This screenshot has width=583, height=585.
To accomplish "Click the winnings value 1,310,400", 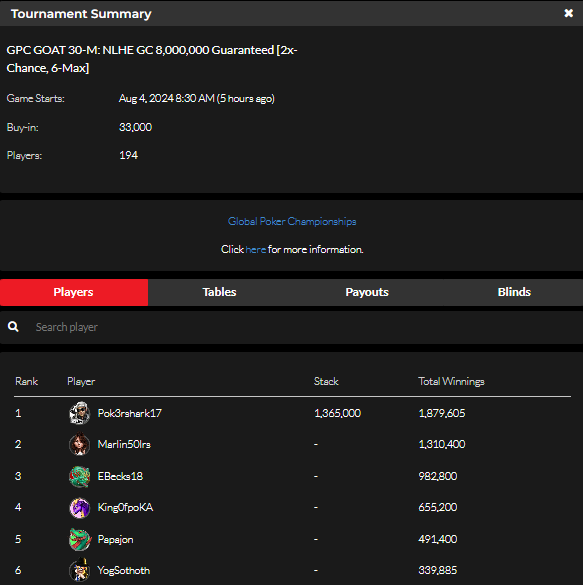I will click(442, 444).
